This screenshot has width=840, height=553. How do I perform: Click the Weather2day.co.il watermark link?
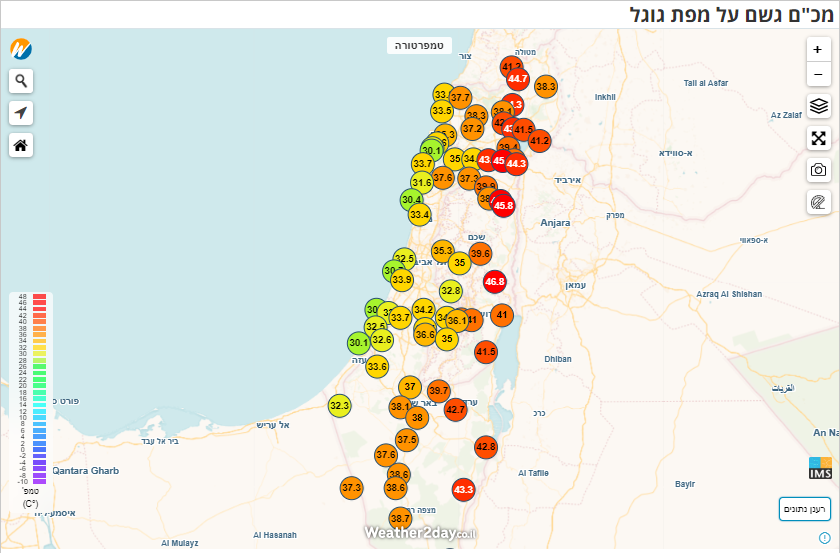(x=420, y=533)
